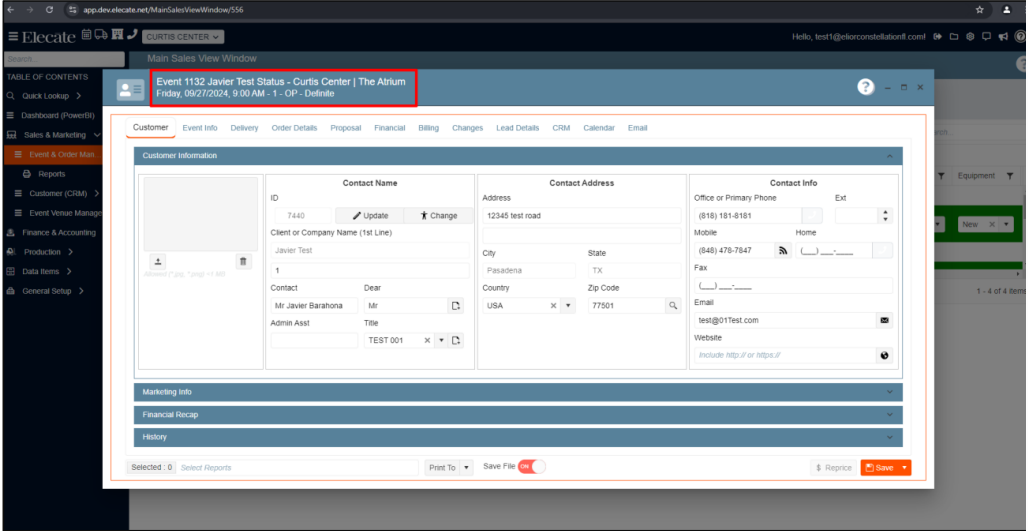Open the Print To dropdown arrow
Viewport: 1028px width, 531px height.
pyautogui.click(x=466, y=467)
